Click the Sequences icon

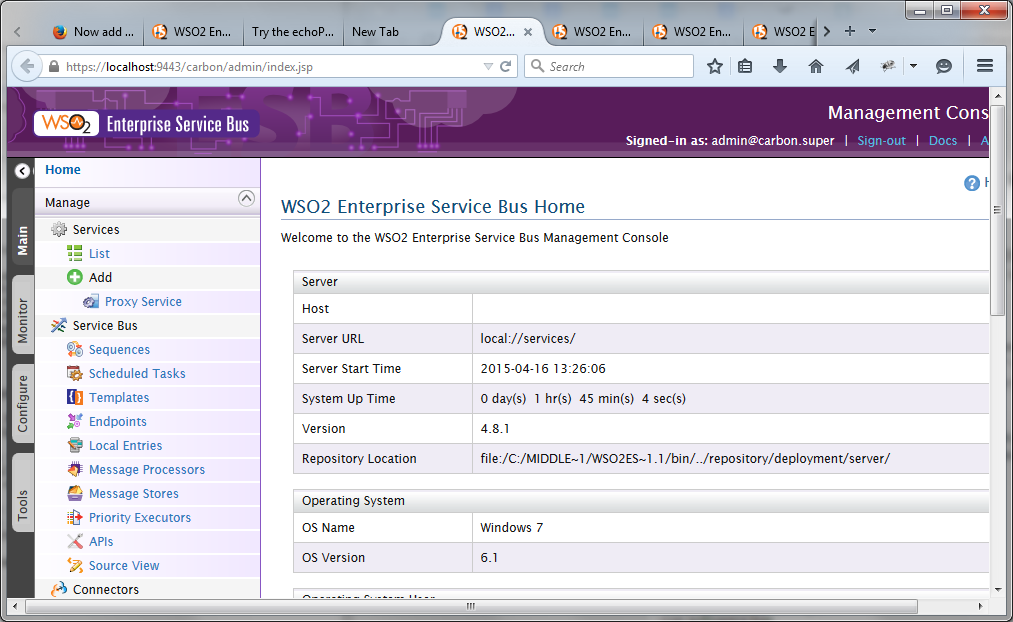75,349
